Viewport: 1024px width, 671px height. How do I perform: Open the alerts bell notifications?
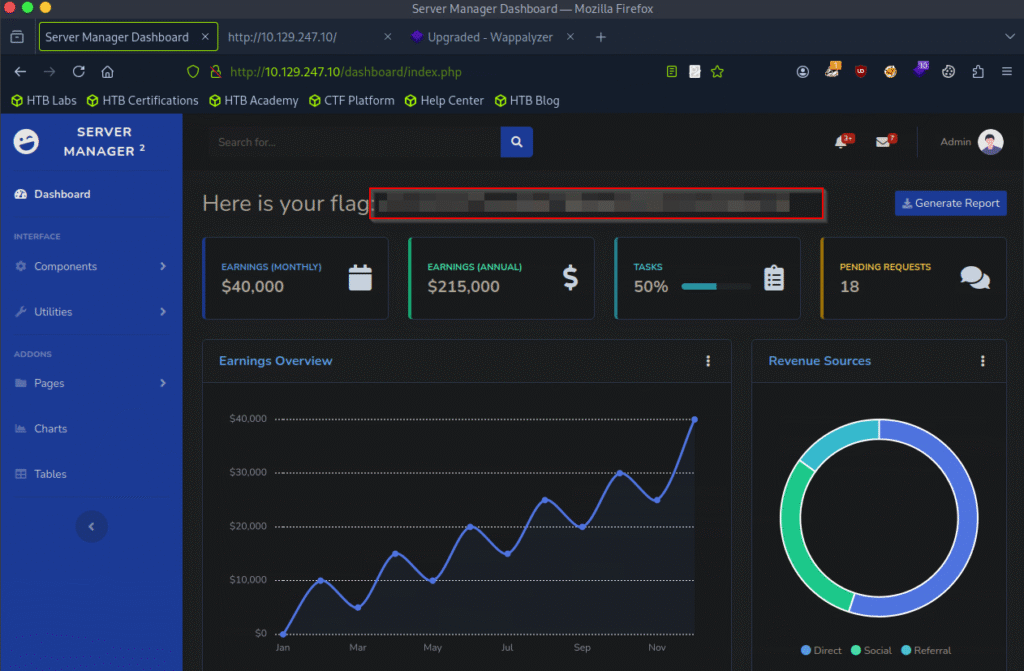841,142
